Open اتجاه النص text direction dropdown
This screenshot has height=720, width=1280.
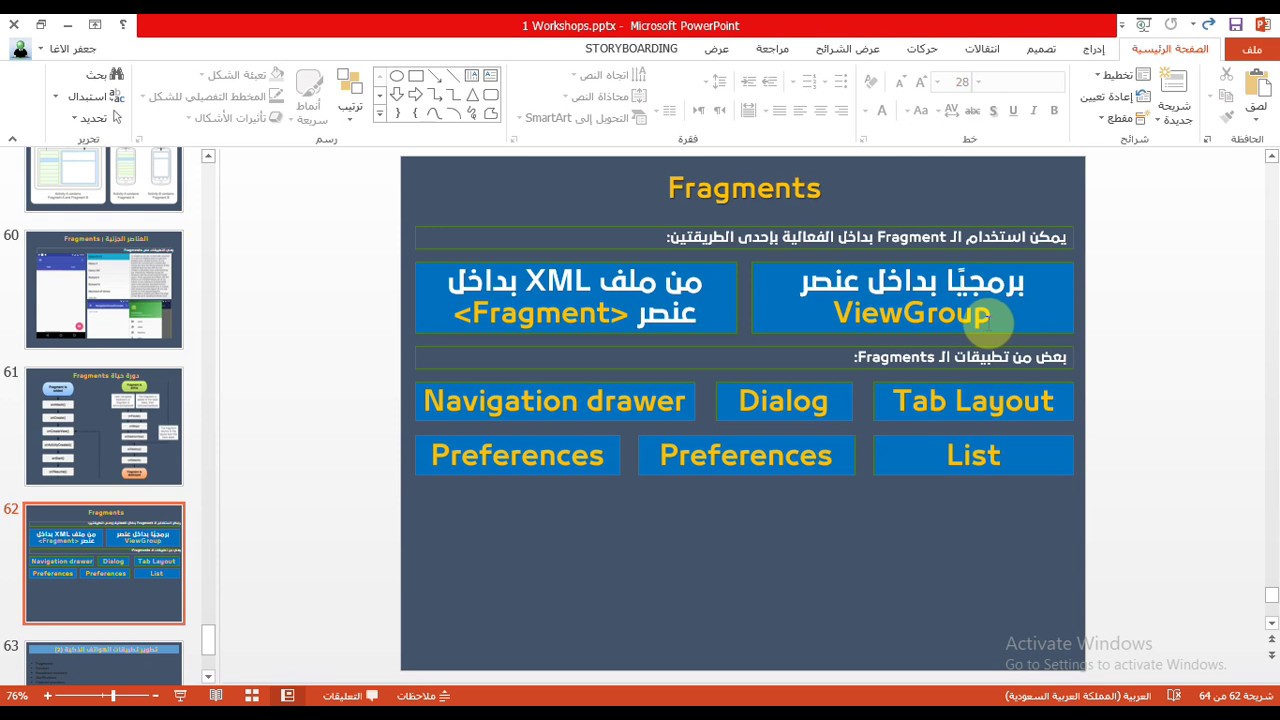pyautogui.click(x=609, y=75)
